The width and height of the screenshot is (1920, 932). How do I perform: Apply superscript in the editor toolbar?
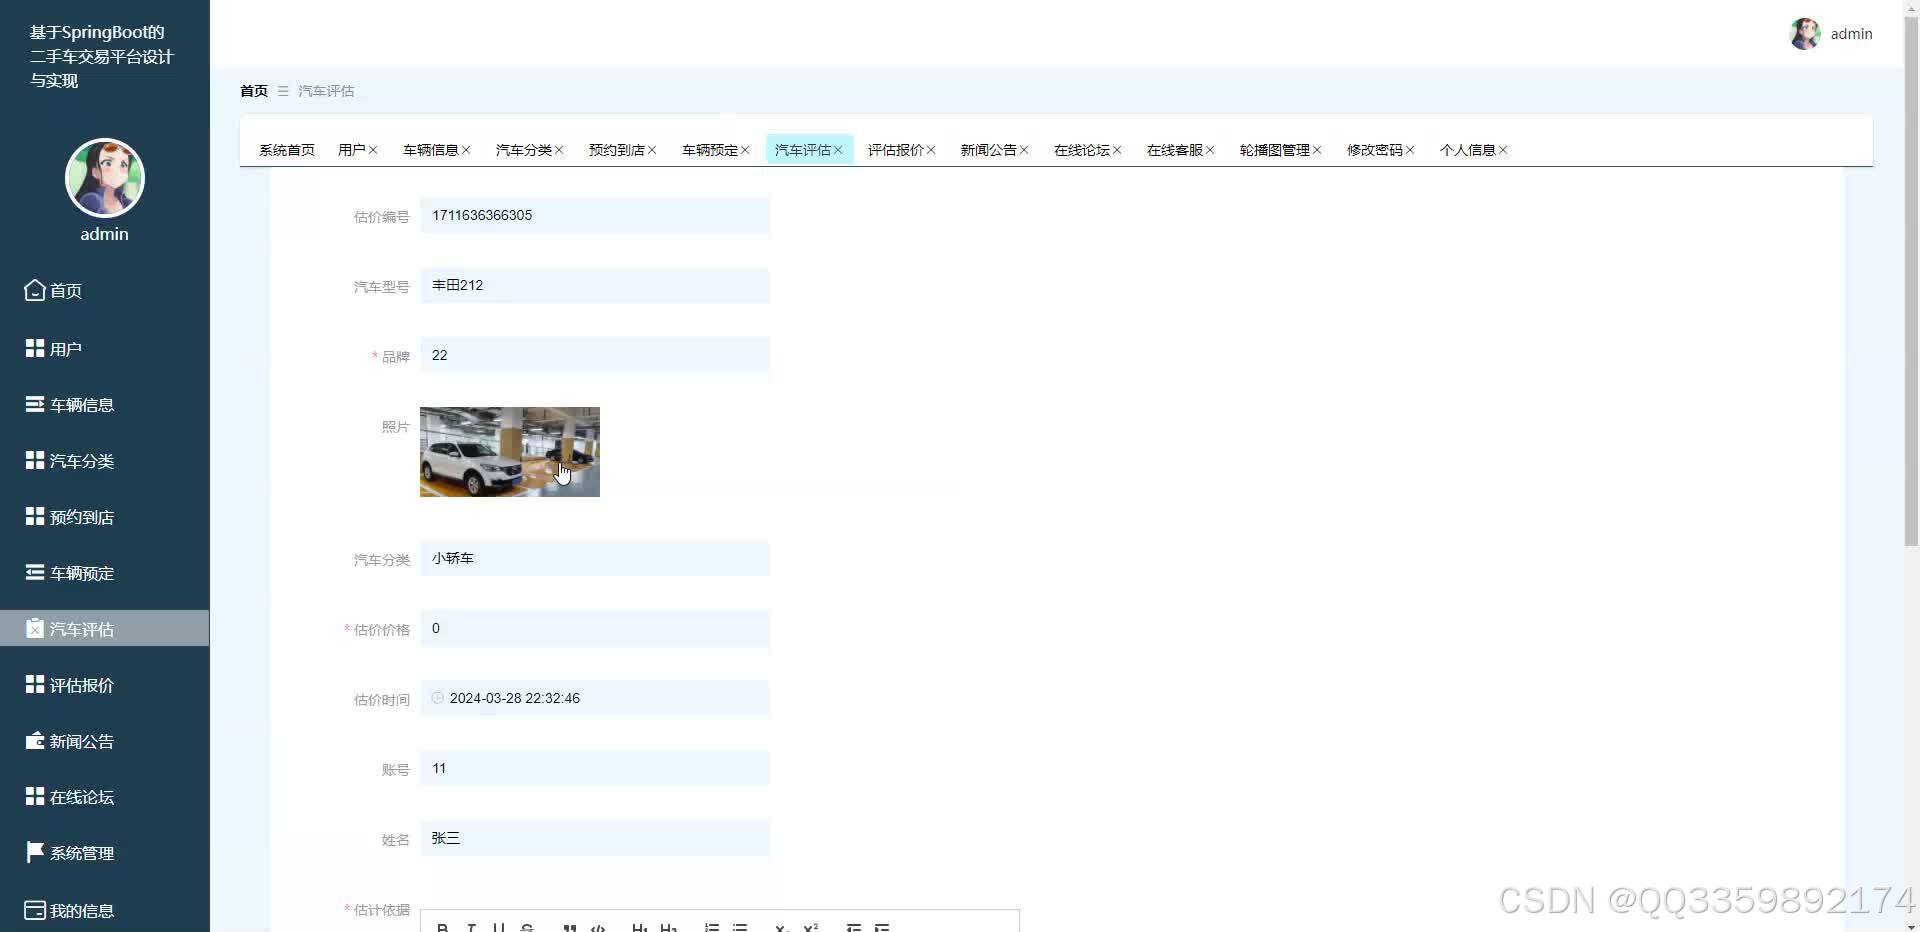(x=811, y=927)
